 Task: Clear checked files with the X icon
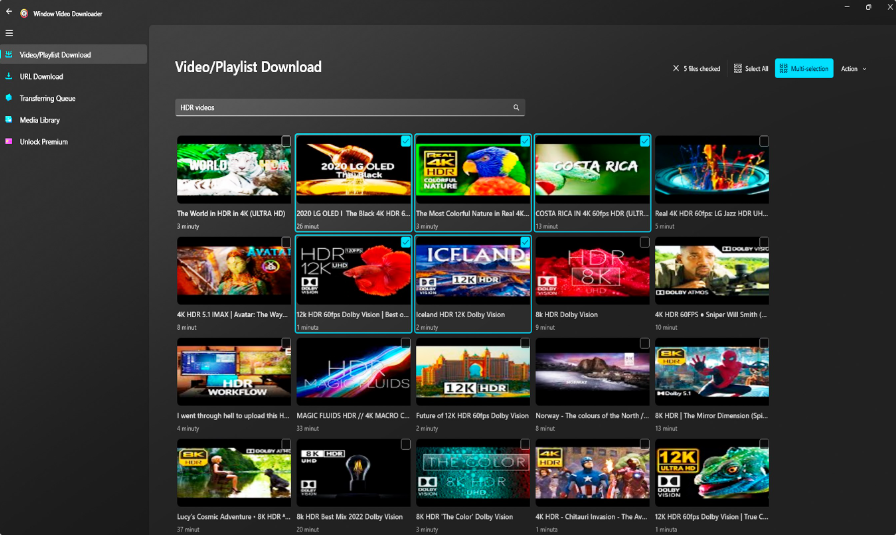pos(676,68)
